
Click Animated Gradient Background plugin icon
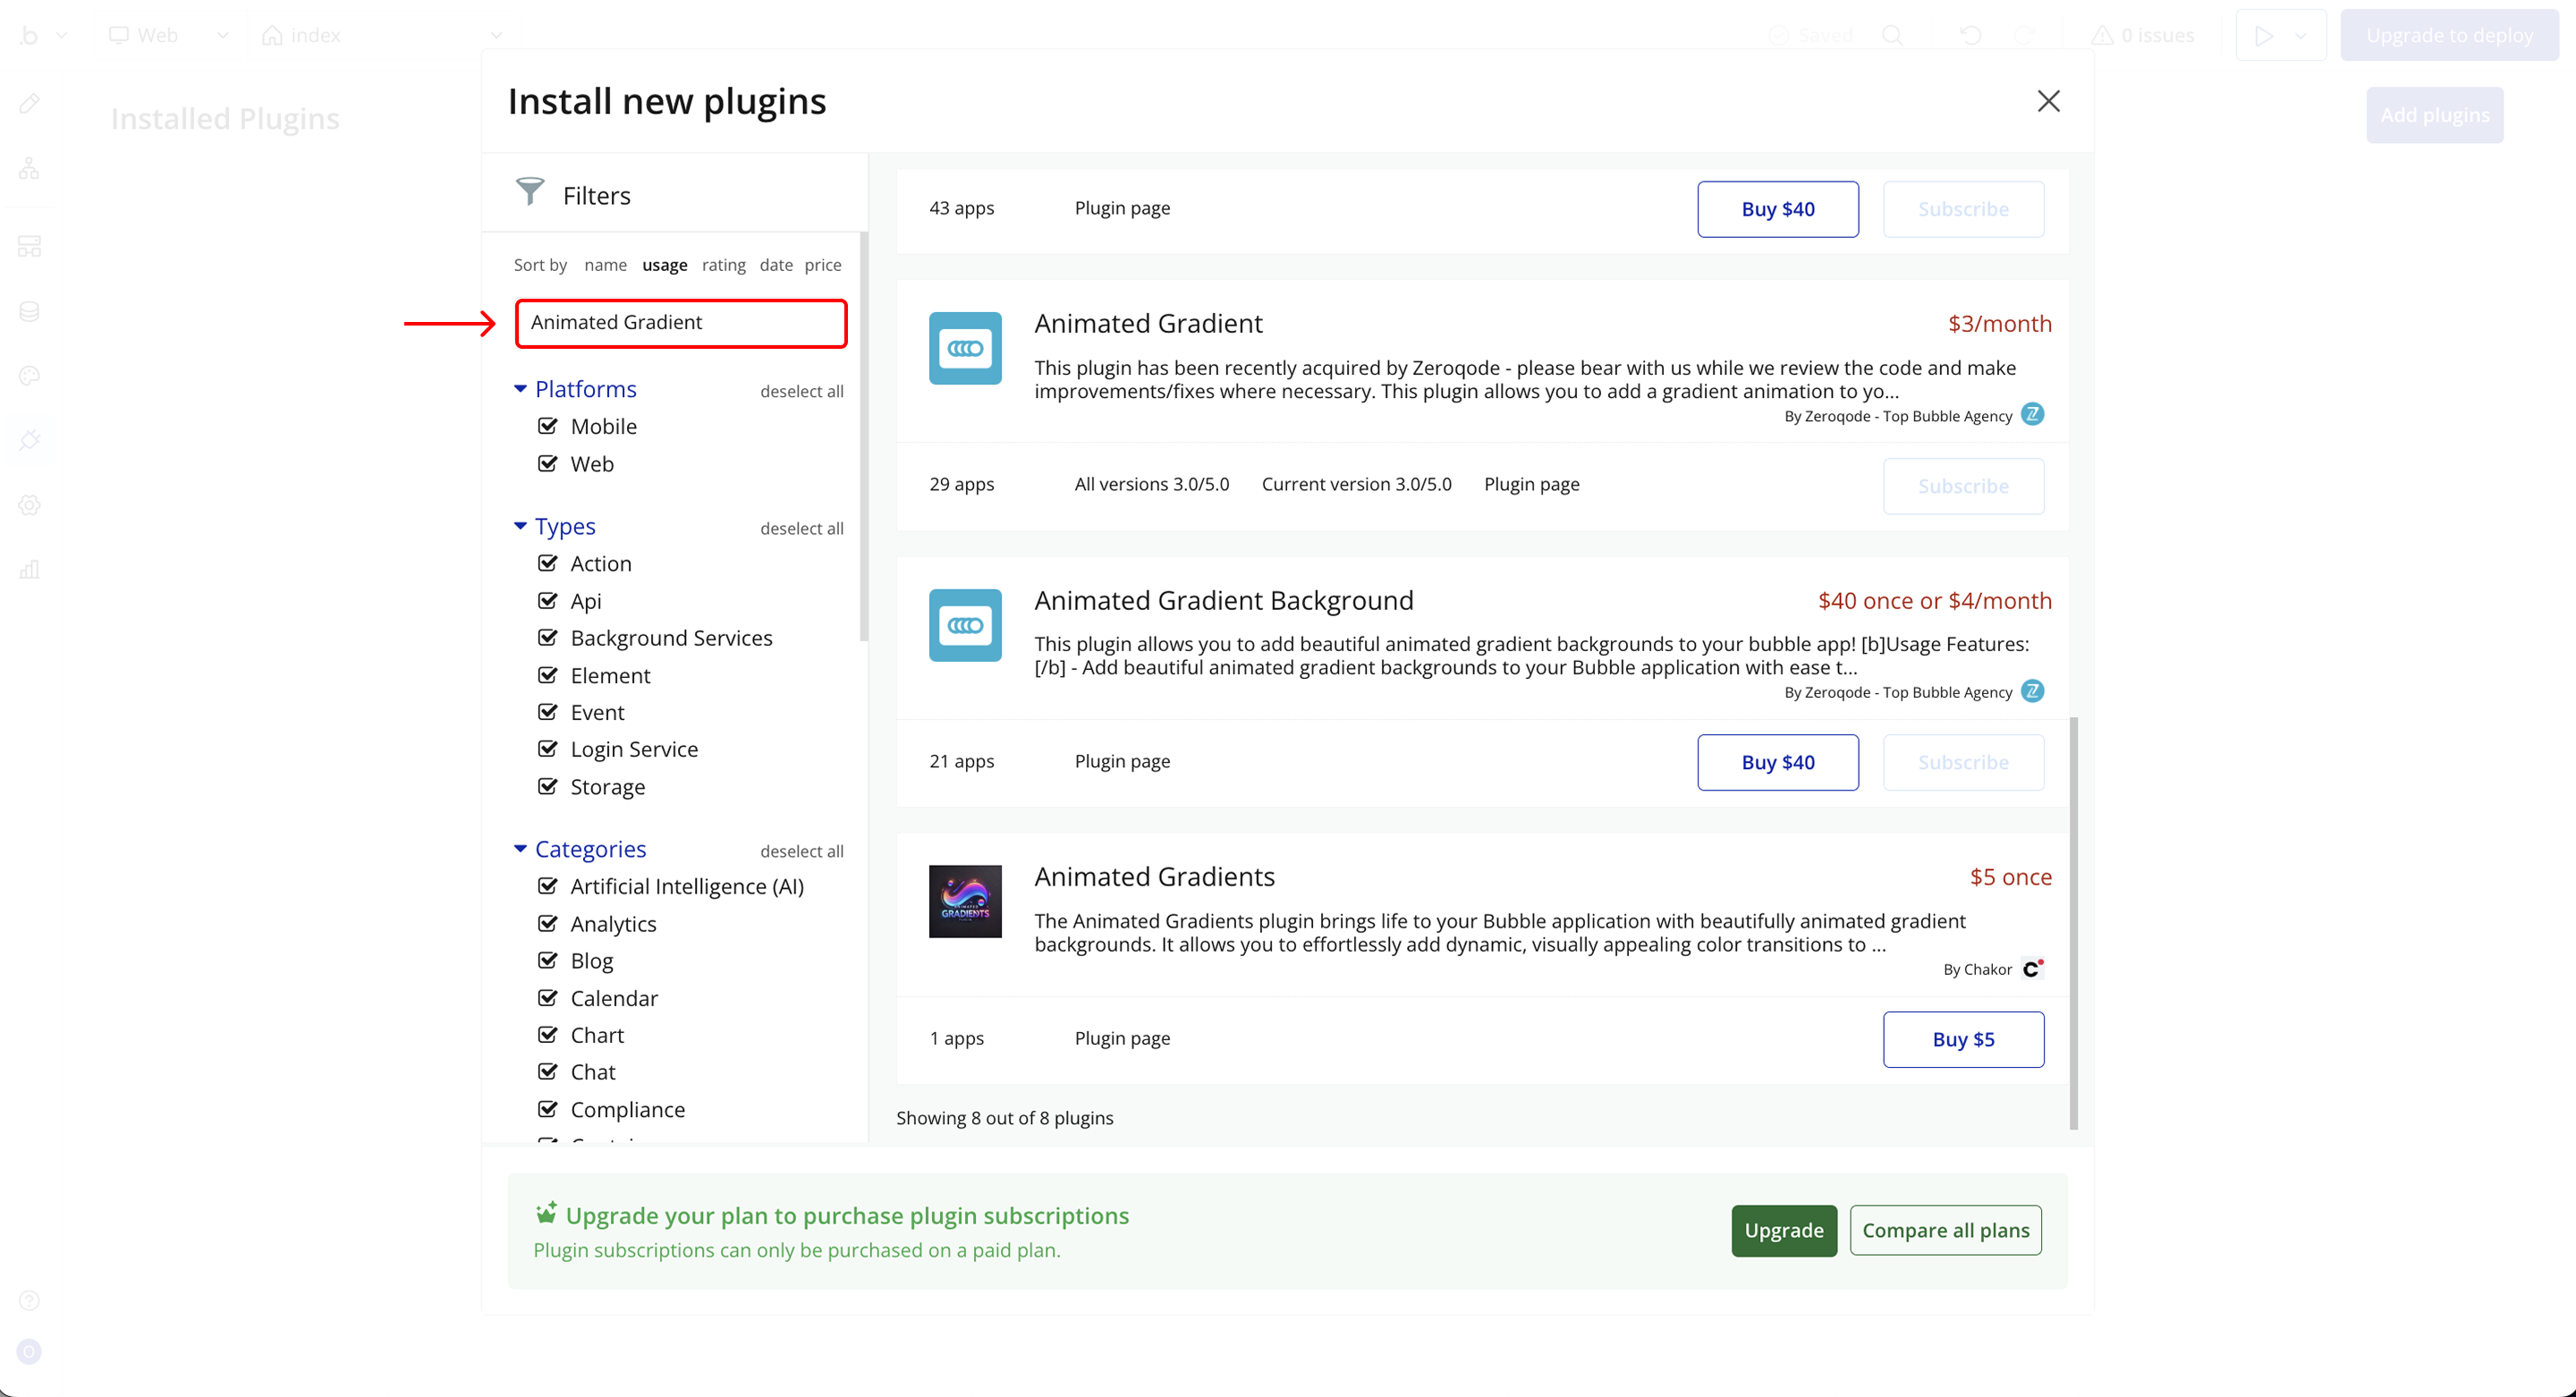point(964,625)
